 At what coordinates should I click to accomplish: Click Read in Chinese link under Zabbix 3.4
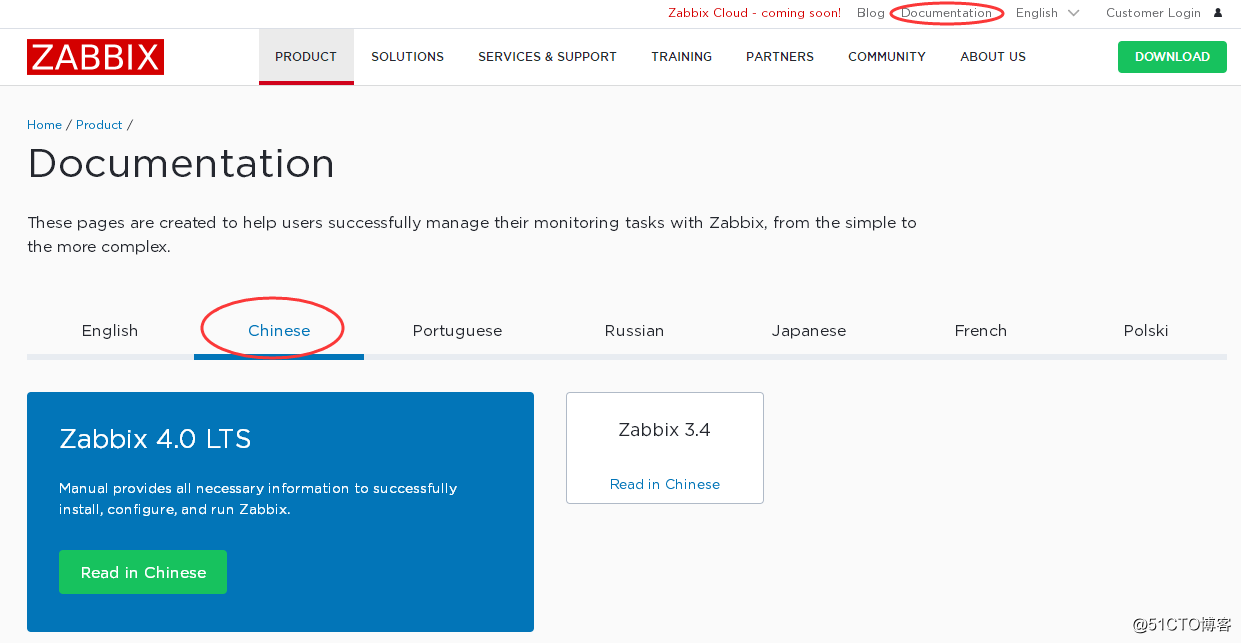[x=665, y=484]
